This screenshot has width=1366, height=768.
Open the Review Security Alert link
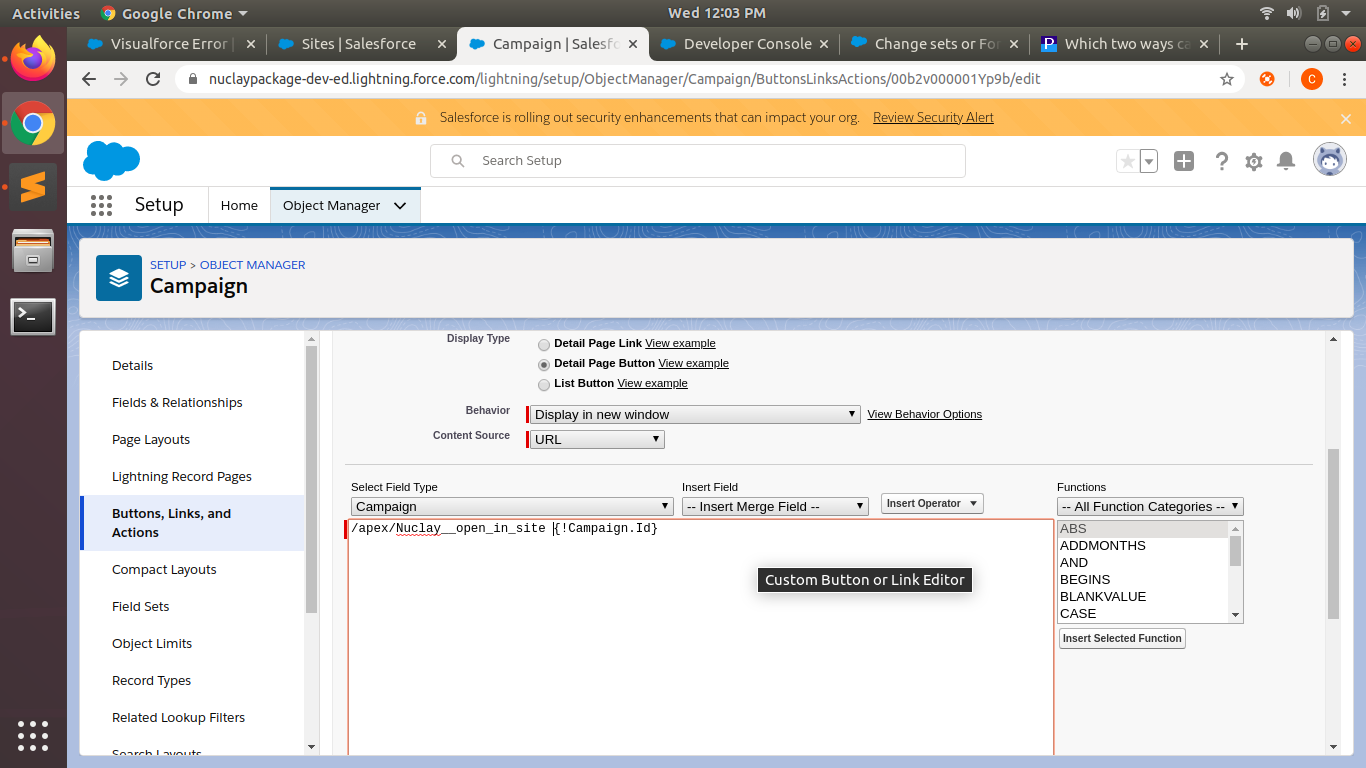933,117
